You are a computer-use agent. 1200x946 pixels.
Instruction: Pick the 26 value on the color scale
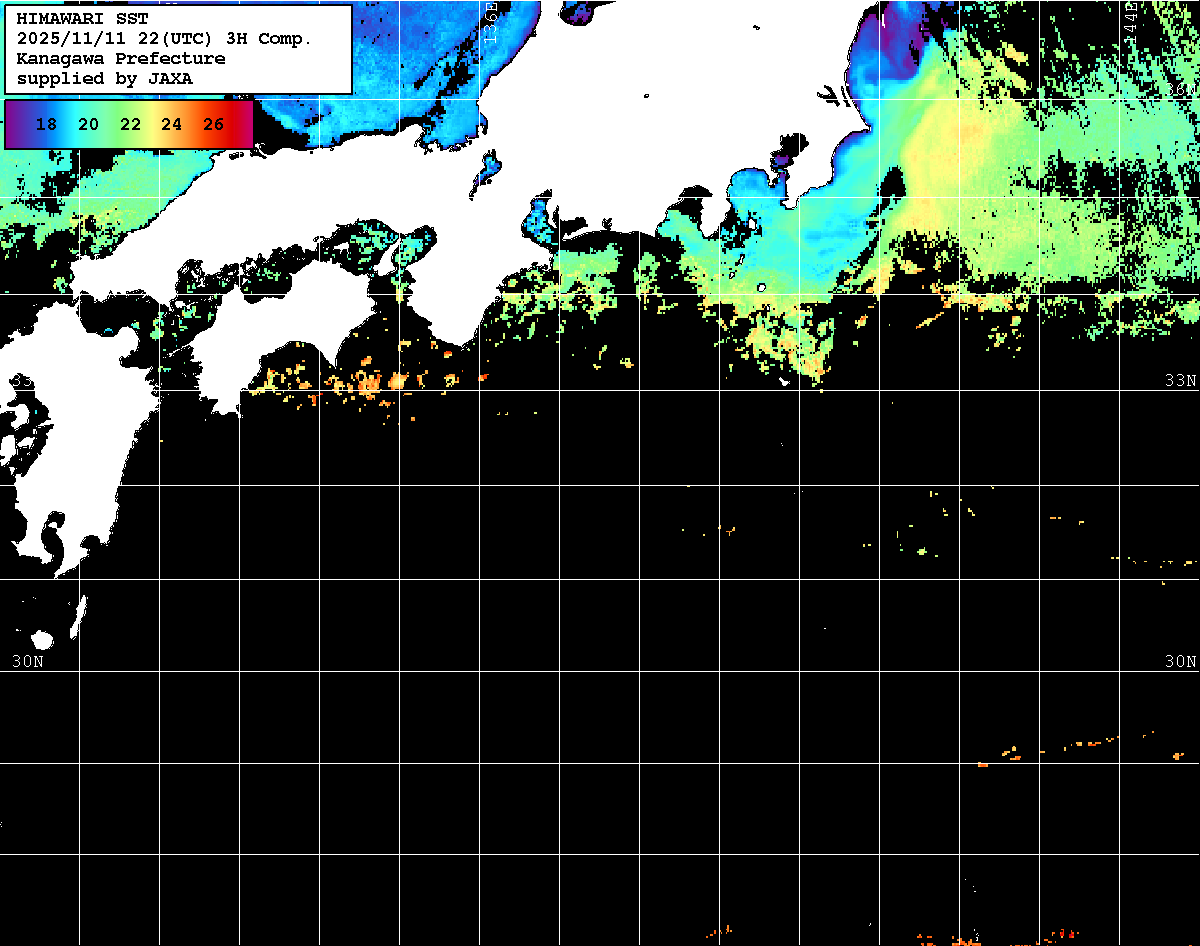(x=213, y=125)
